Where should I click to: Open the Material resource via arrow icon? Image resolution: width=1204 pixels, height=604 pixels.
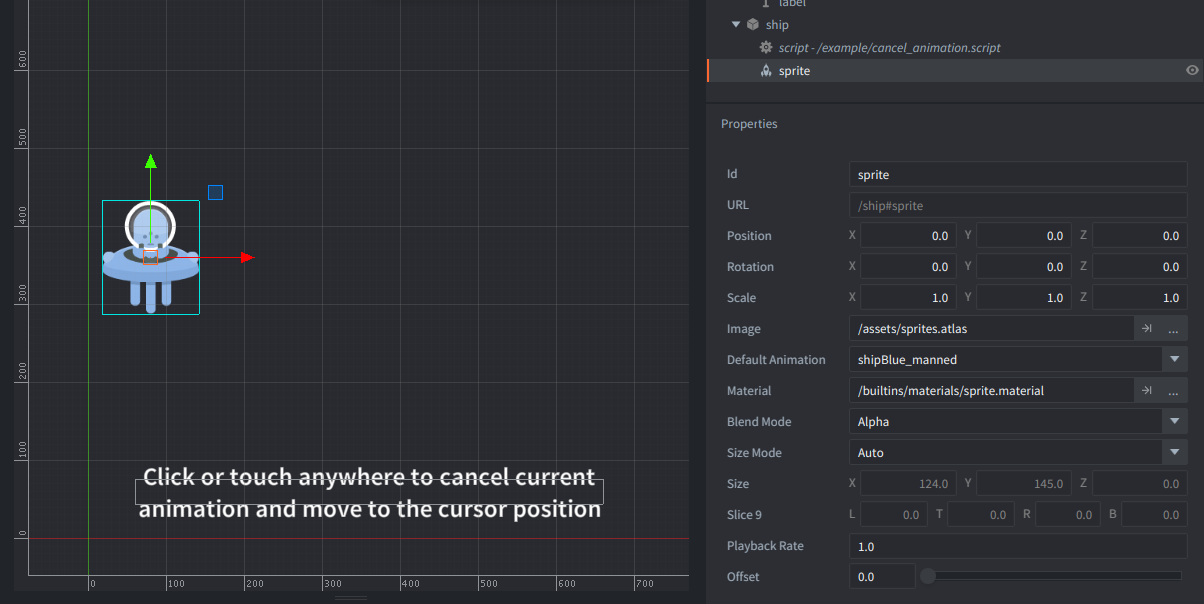click(x=1147, y=391)
